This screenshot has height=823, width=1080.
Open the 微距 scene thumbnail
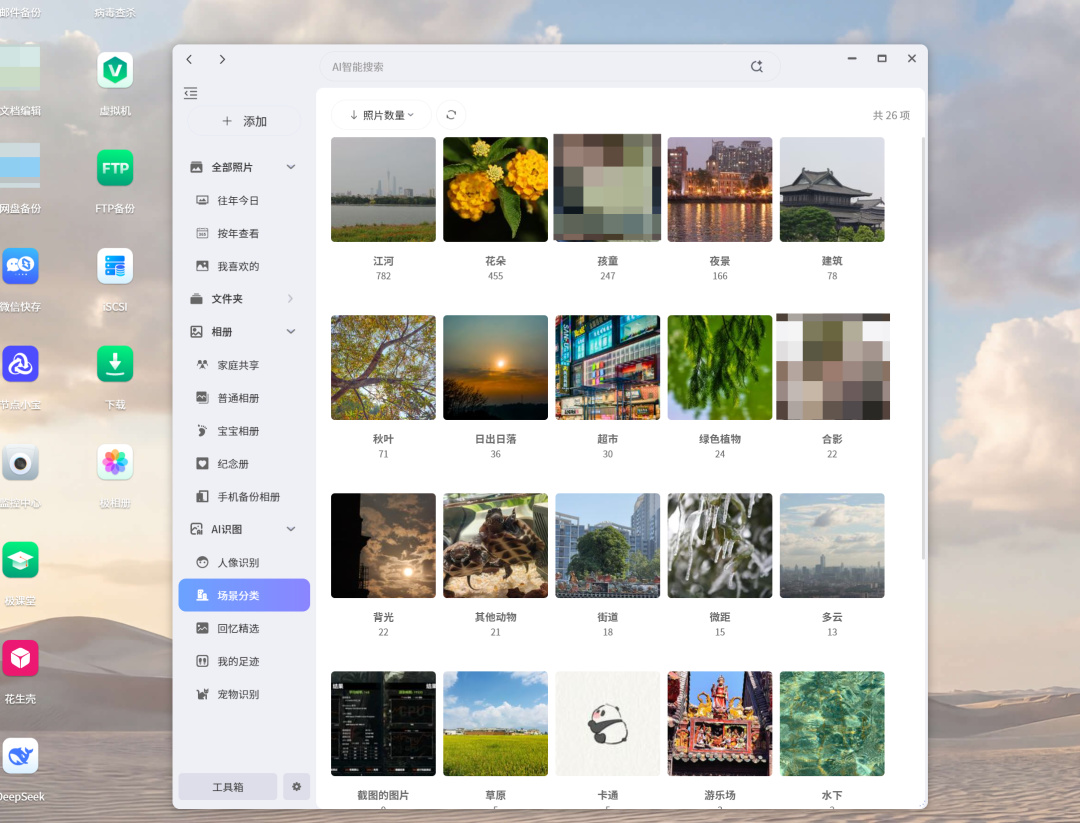coord(720,545)
